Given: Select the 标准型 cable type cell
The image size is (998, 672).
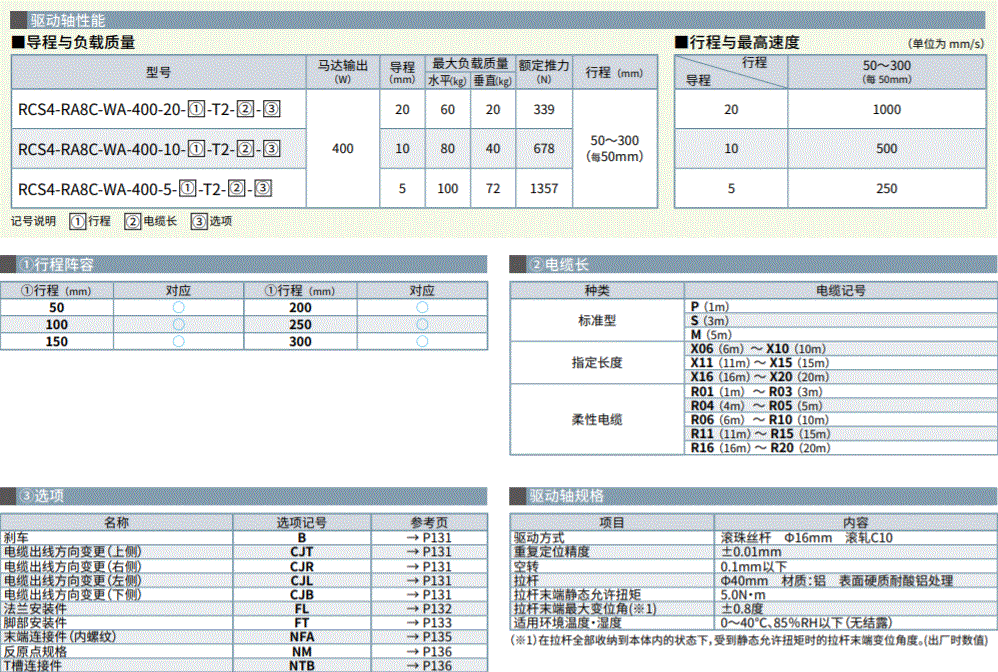Looking at the screenshot, I should click(x=597, y=321).
